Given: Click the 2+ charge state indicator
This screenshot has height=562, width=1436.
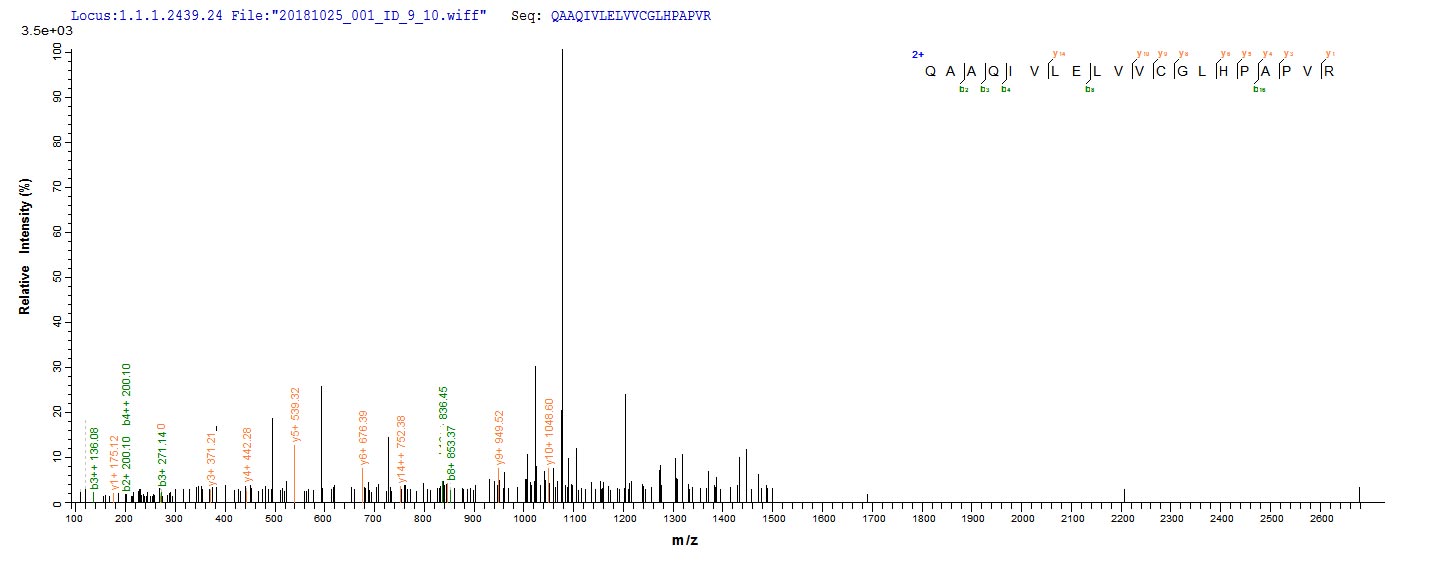Looking at the screenshot, I should click(916, 55).
